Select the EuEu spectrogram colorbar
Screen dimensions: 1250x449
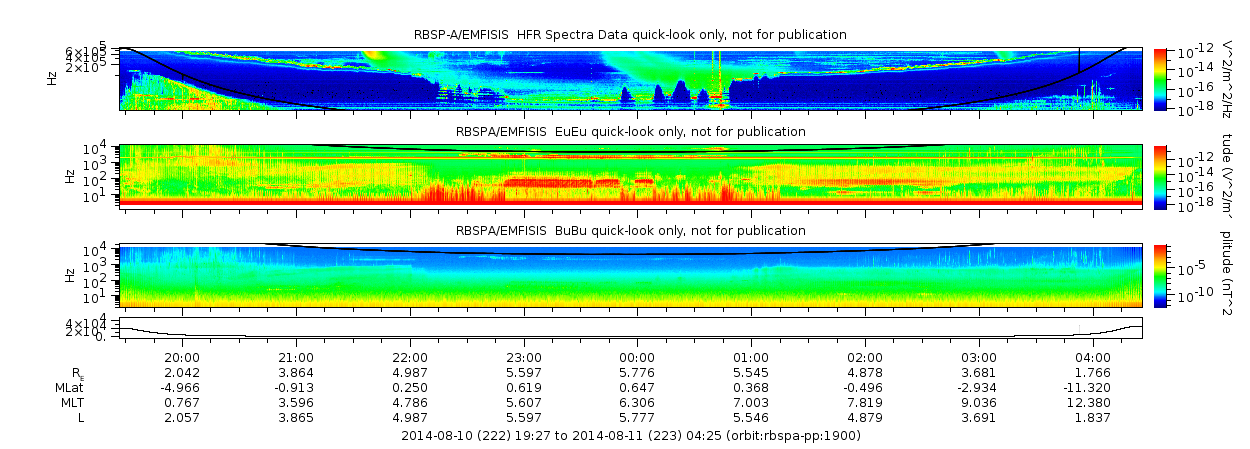(1160, 176)
